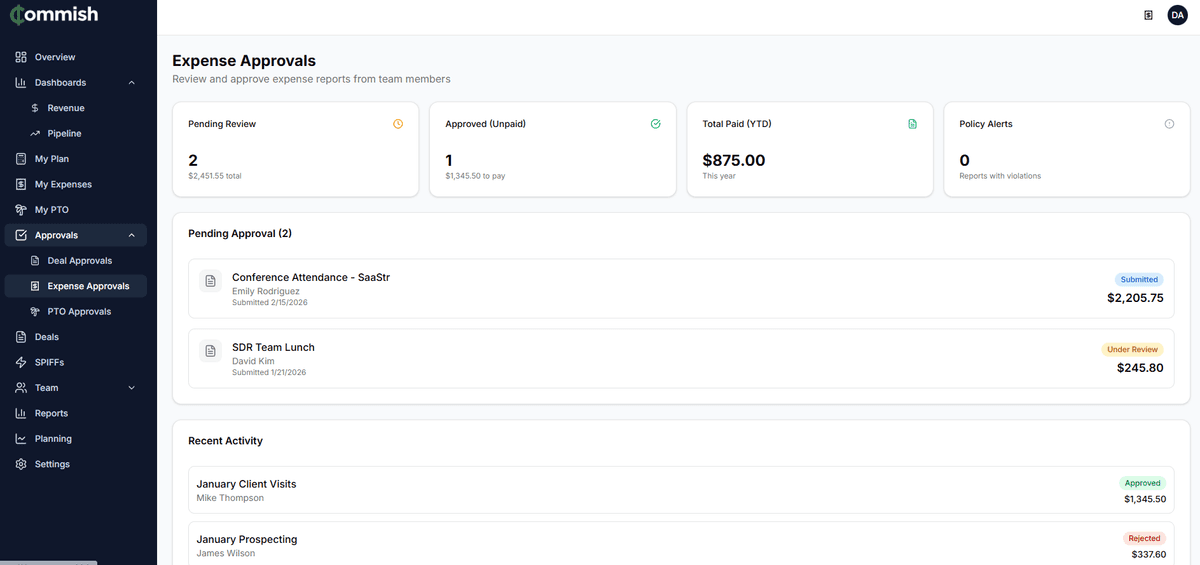This screenshot has width=1200, height=565.
Task: Select Expense Approvals in sidebar
Action: pos(76,286)
